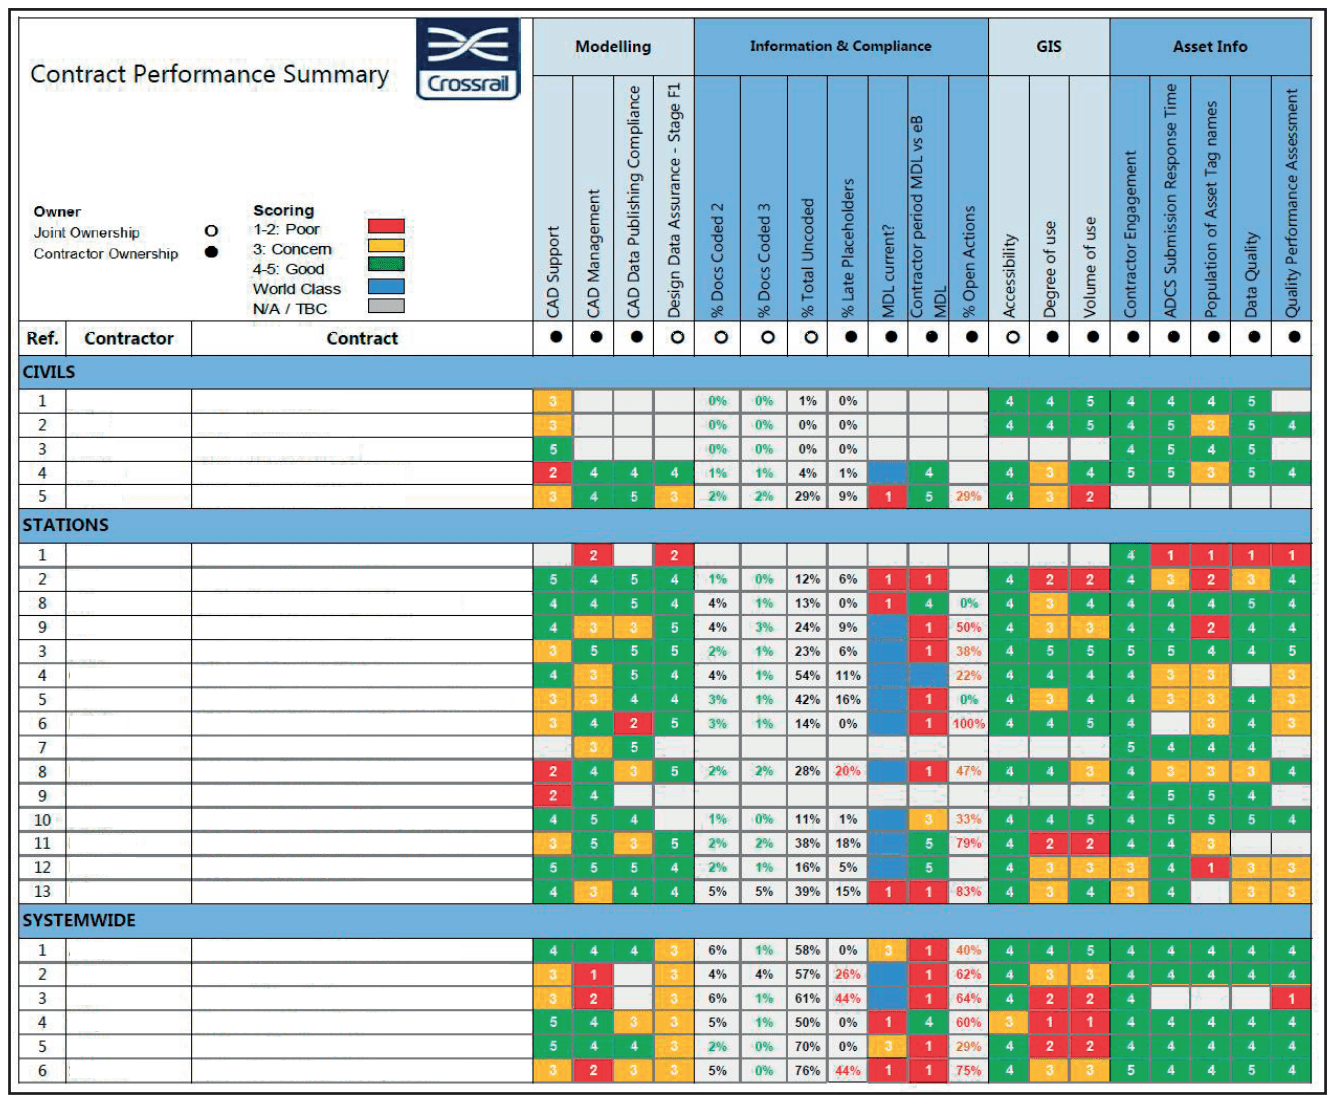Select ownership marker under MDL current? column
1334x1104 pixels.
coord(891,337)
